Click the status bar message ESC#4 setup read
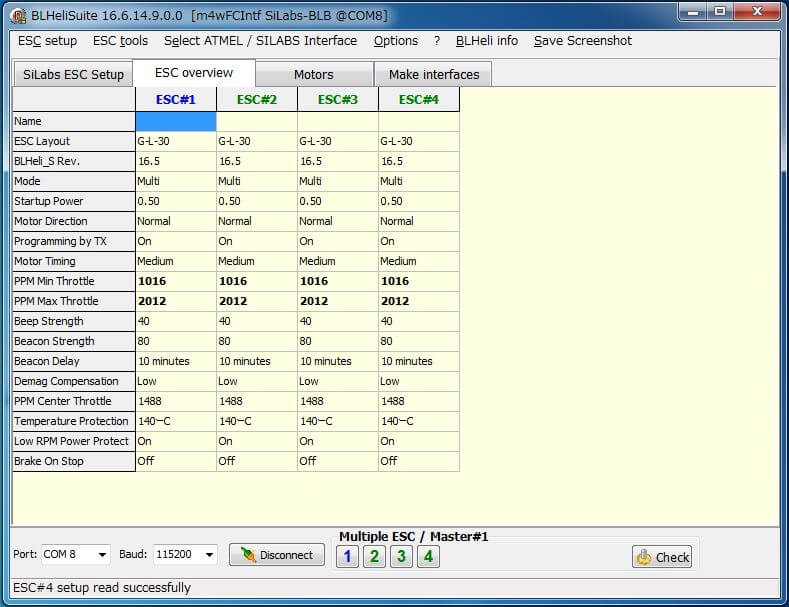The image size is (789, 607). coord(102,588)
